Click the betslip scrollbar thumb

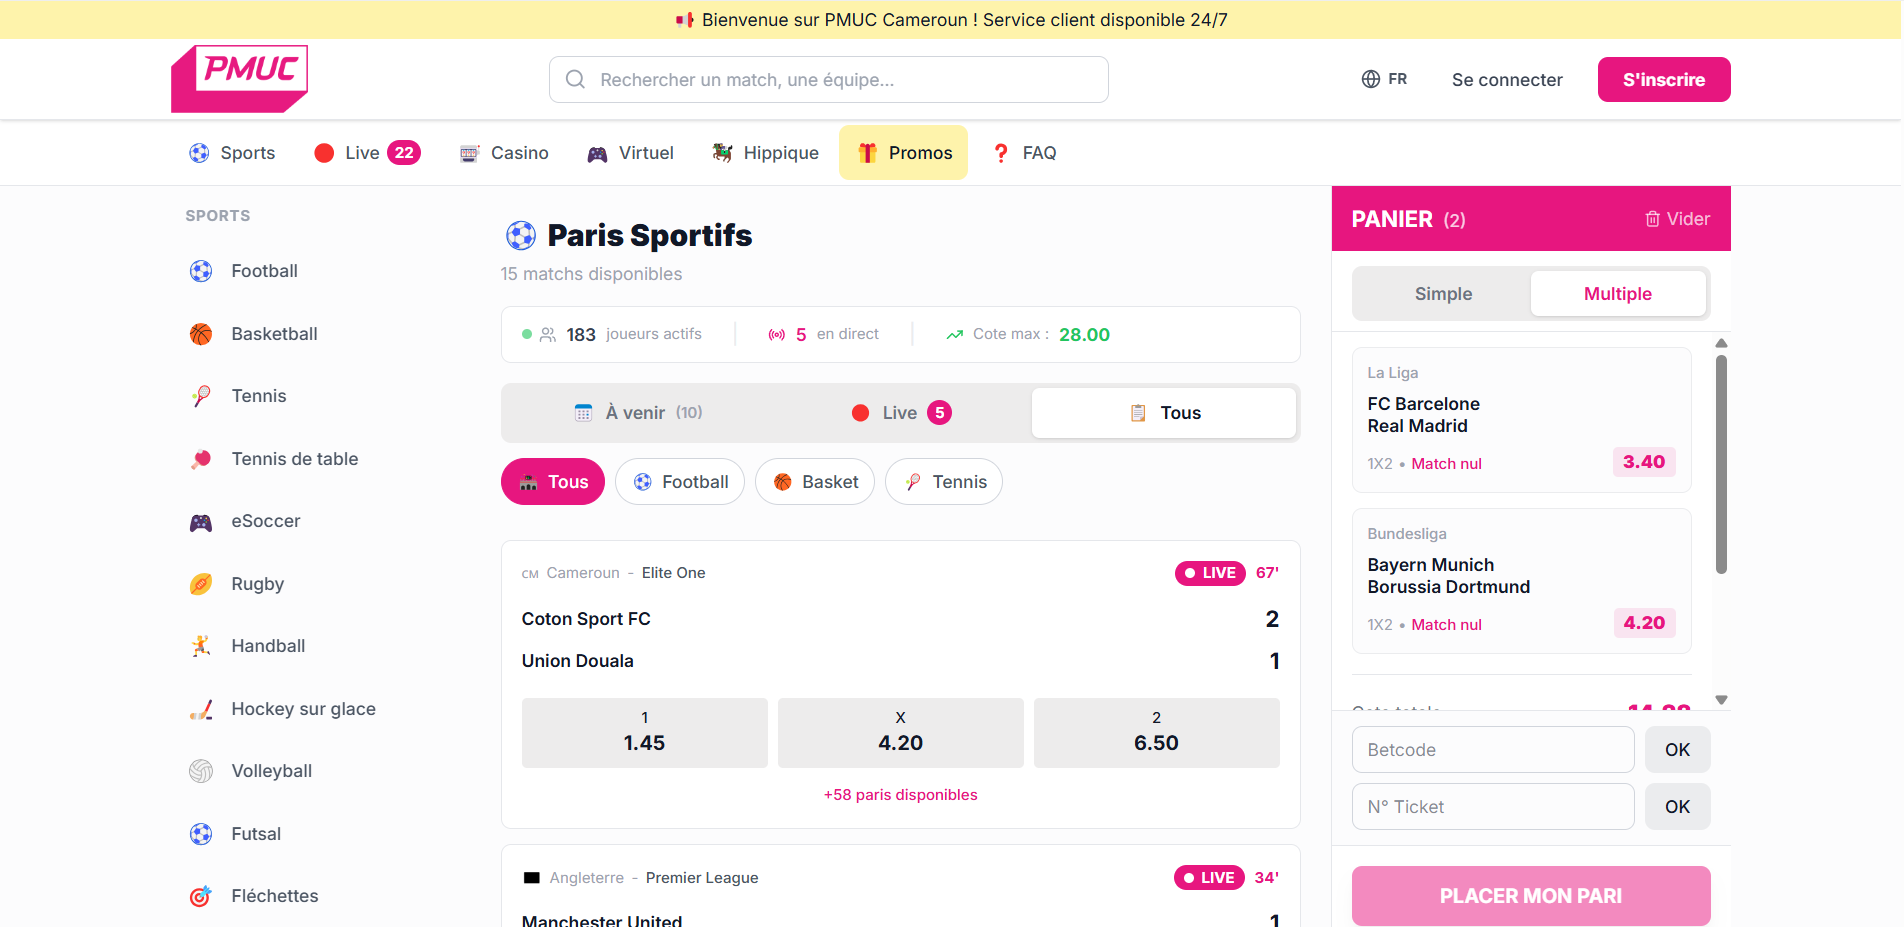(1721, 464)
